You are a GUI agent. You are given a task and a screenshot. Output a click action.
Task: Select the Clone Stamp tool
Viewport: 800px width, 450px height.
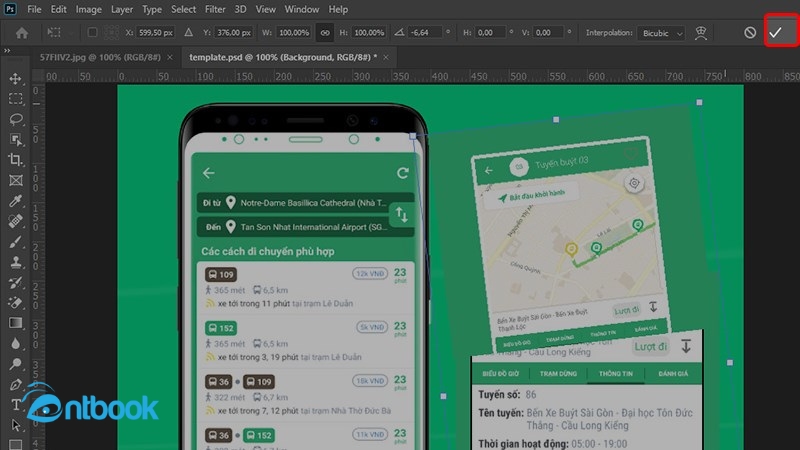click(15, 262)
